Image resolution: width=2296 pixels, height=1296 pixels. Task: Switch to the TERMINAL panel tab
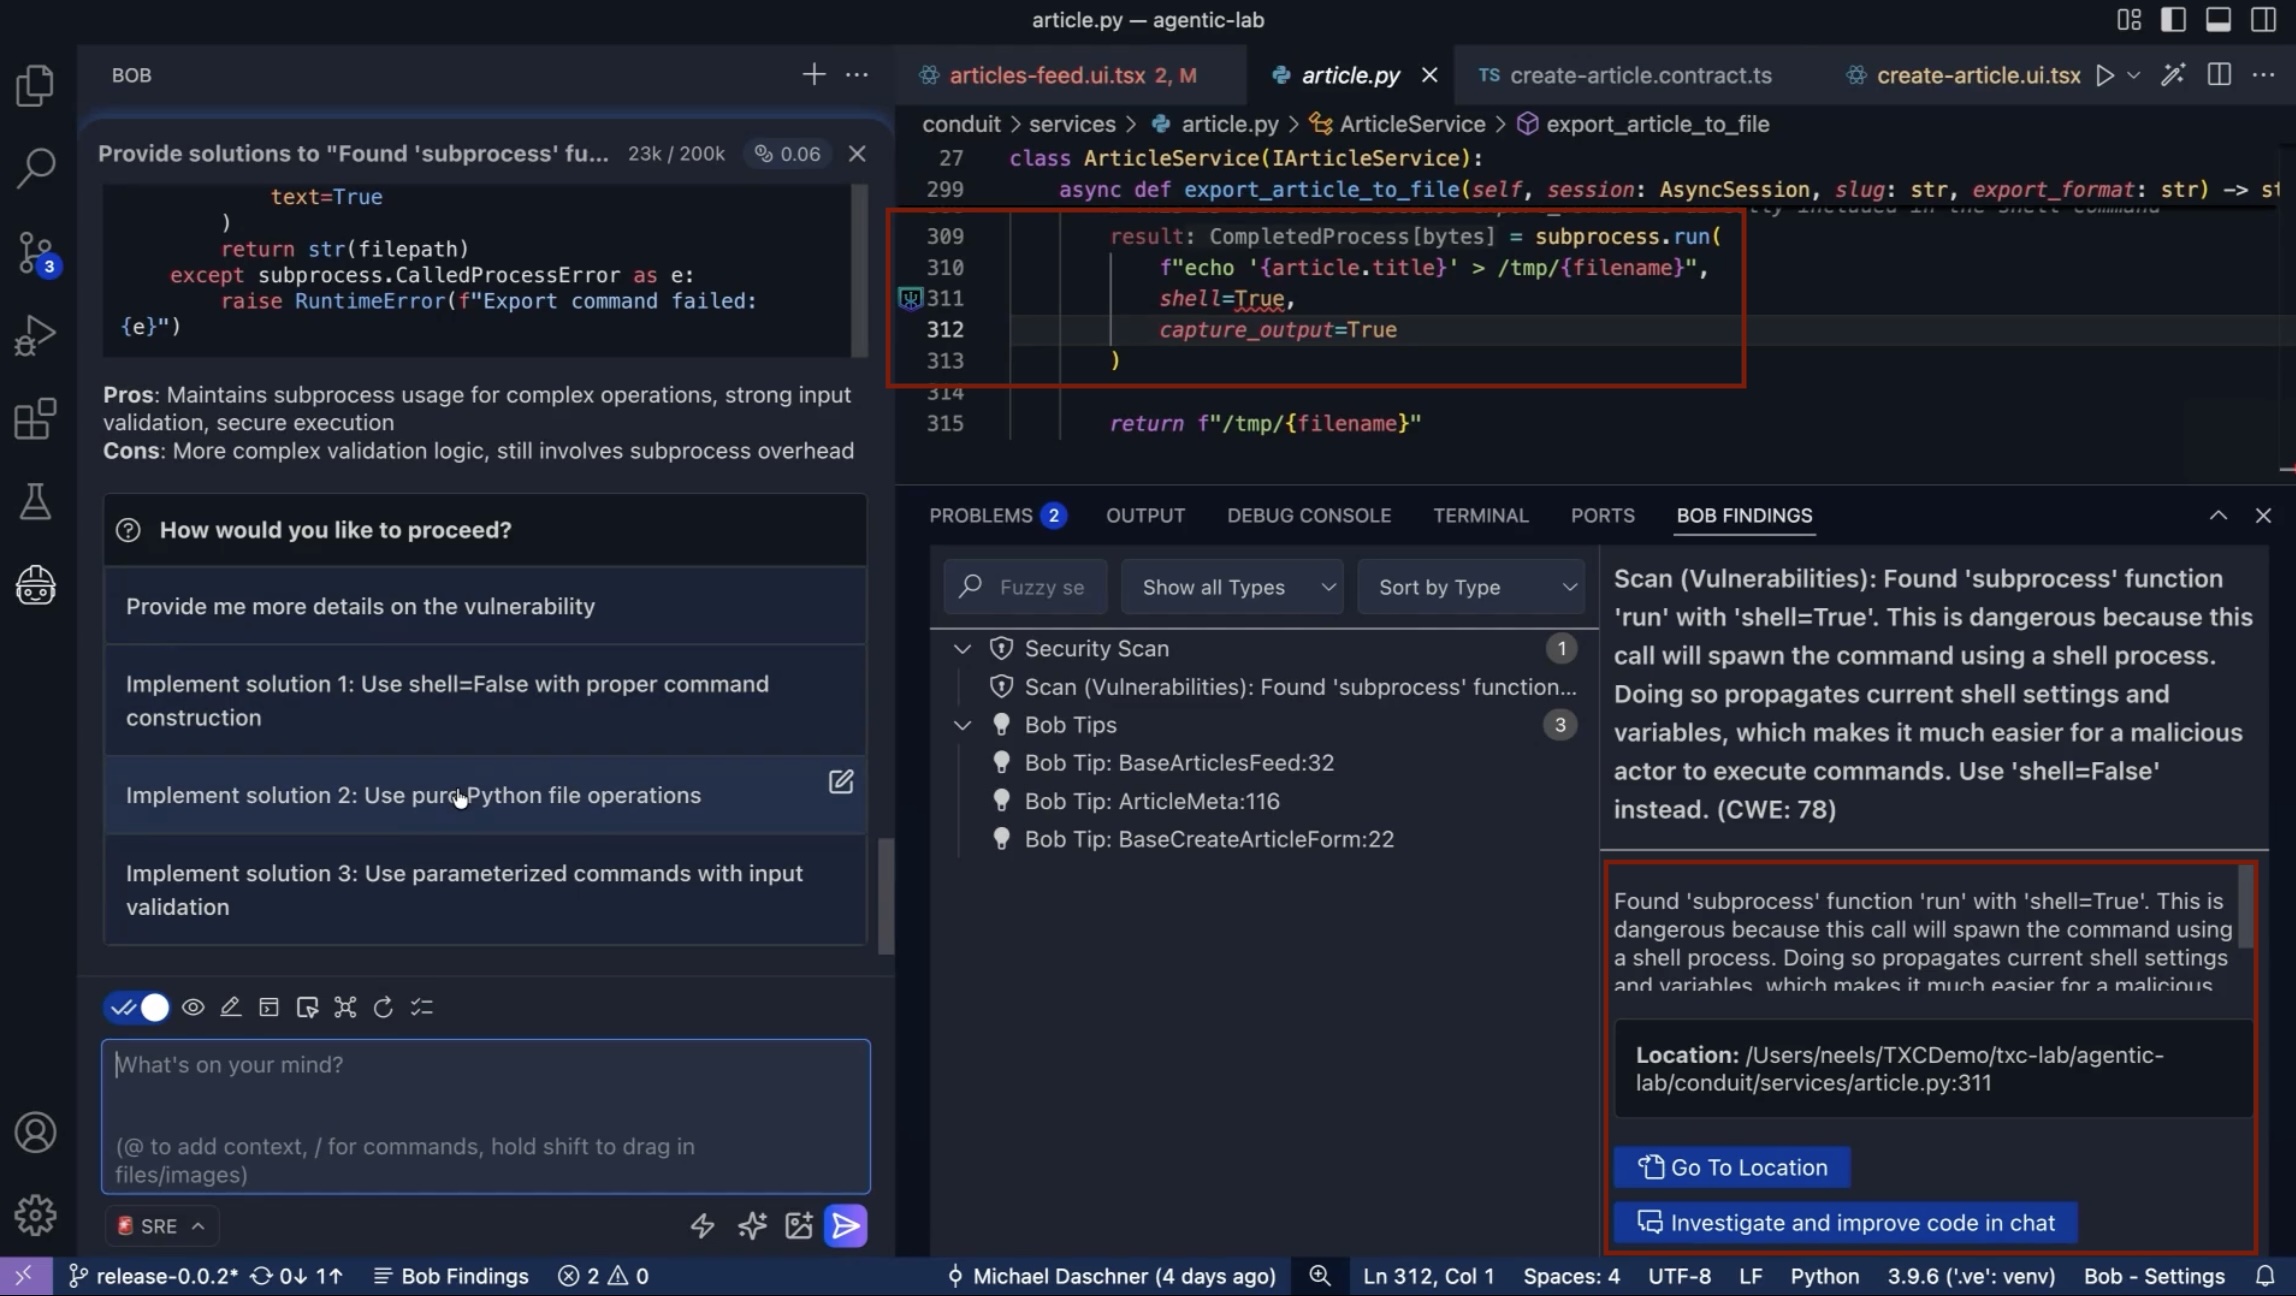1480,515
